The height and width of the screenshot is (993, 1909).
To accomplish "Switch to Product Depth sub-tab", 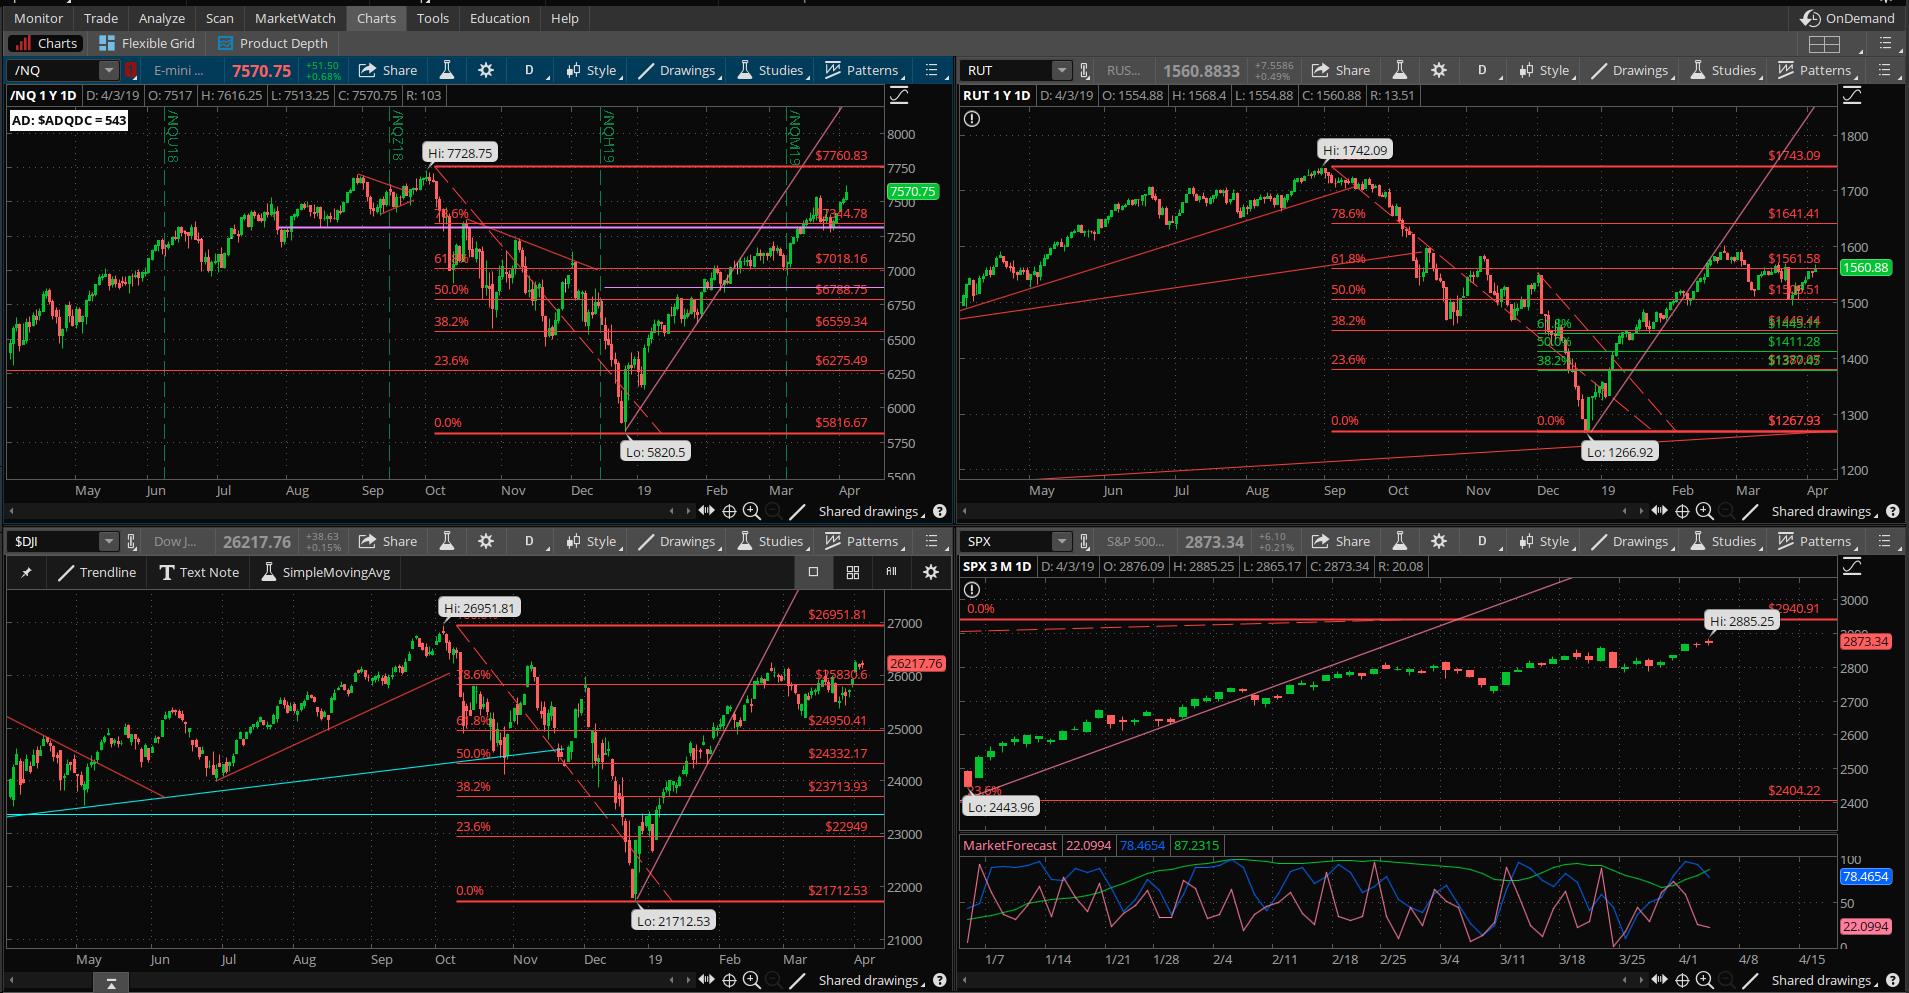I will point(272,43).
